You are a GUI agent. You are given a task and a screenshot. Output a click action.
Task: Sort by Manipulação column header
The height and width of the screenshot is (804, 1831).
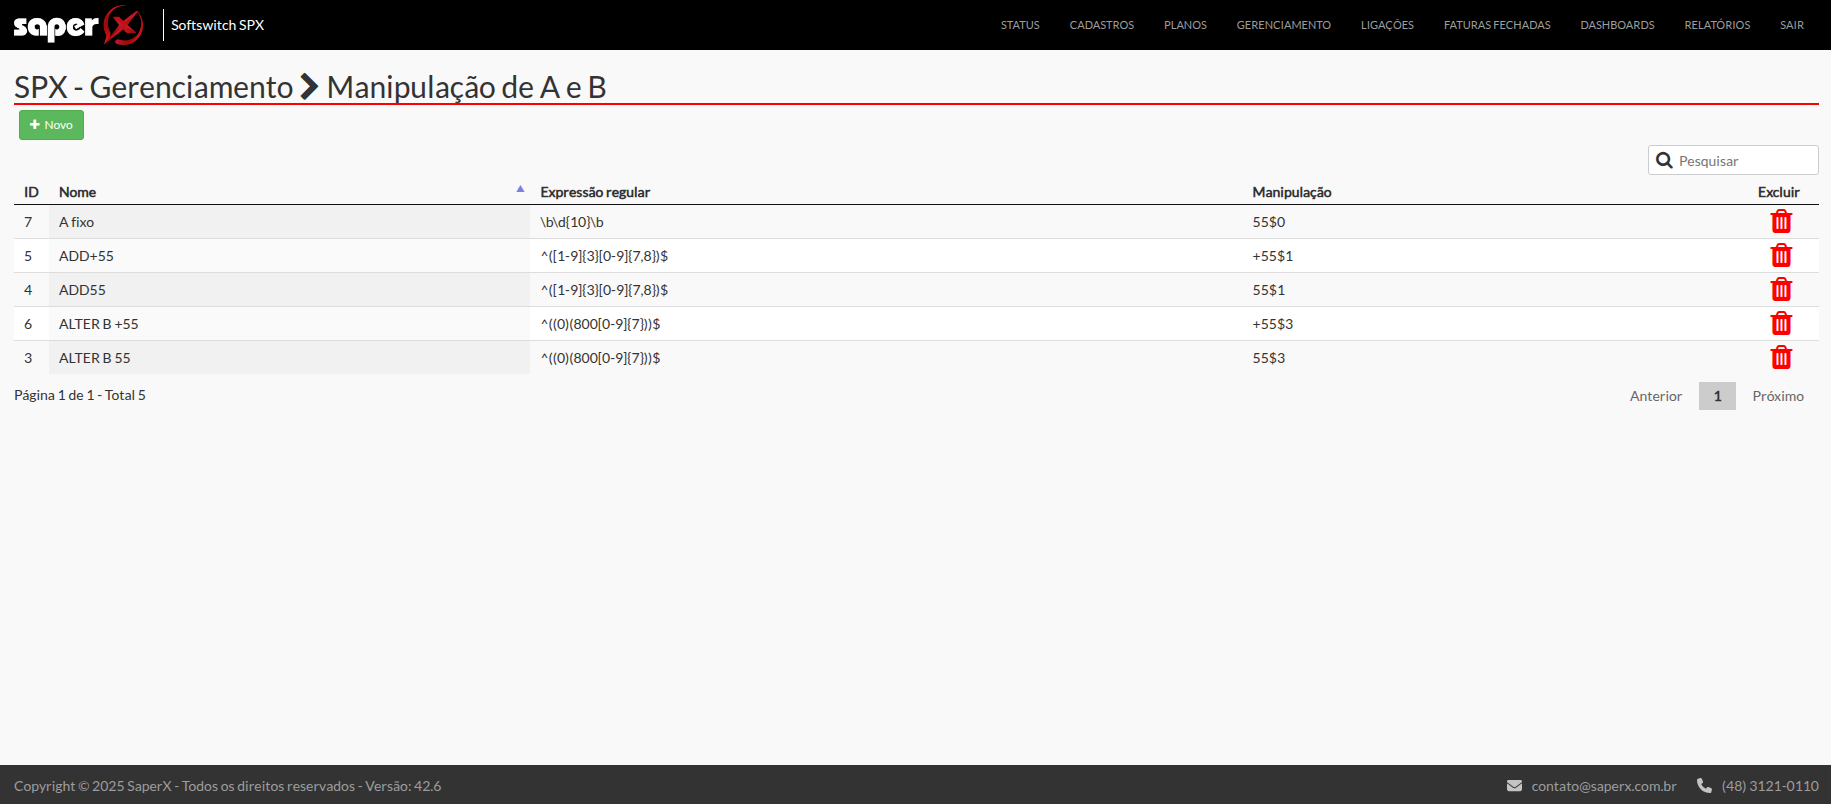coord(1291,192)
